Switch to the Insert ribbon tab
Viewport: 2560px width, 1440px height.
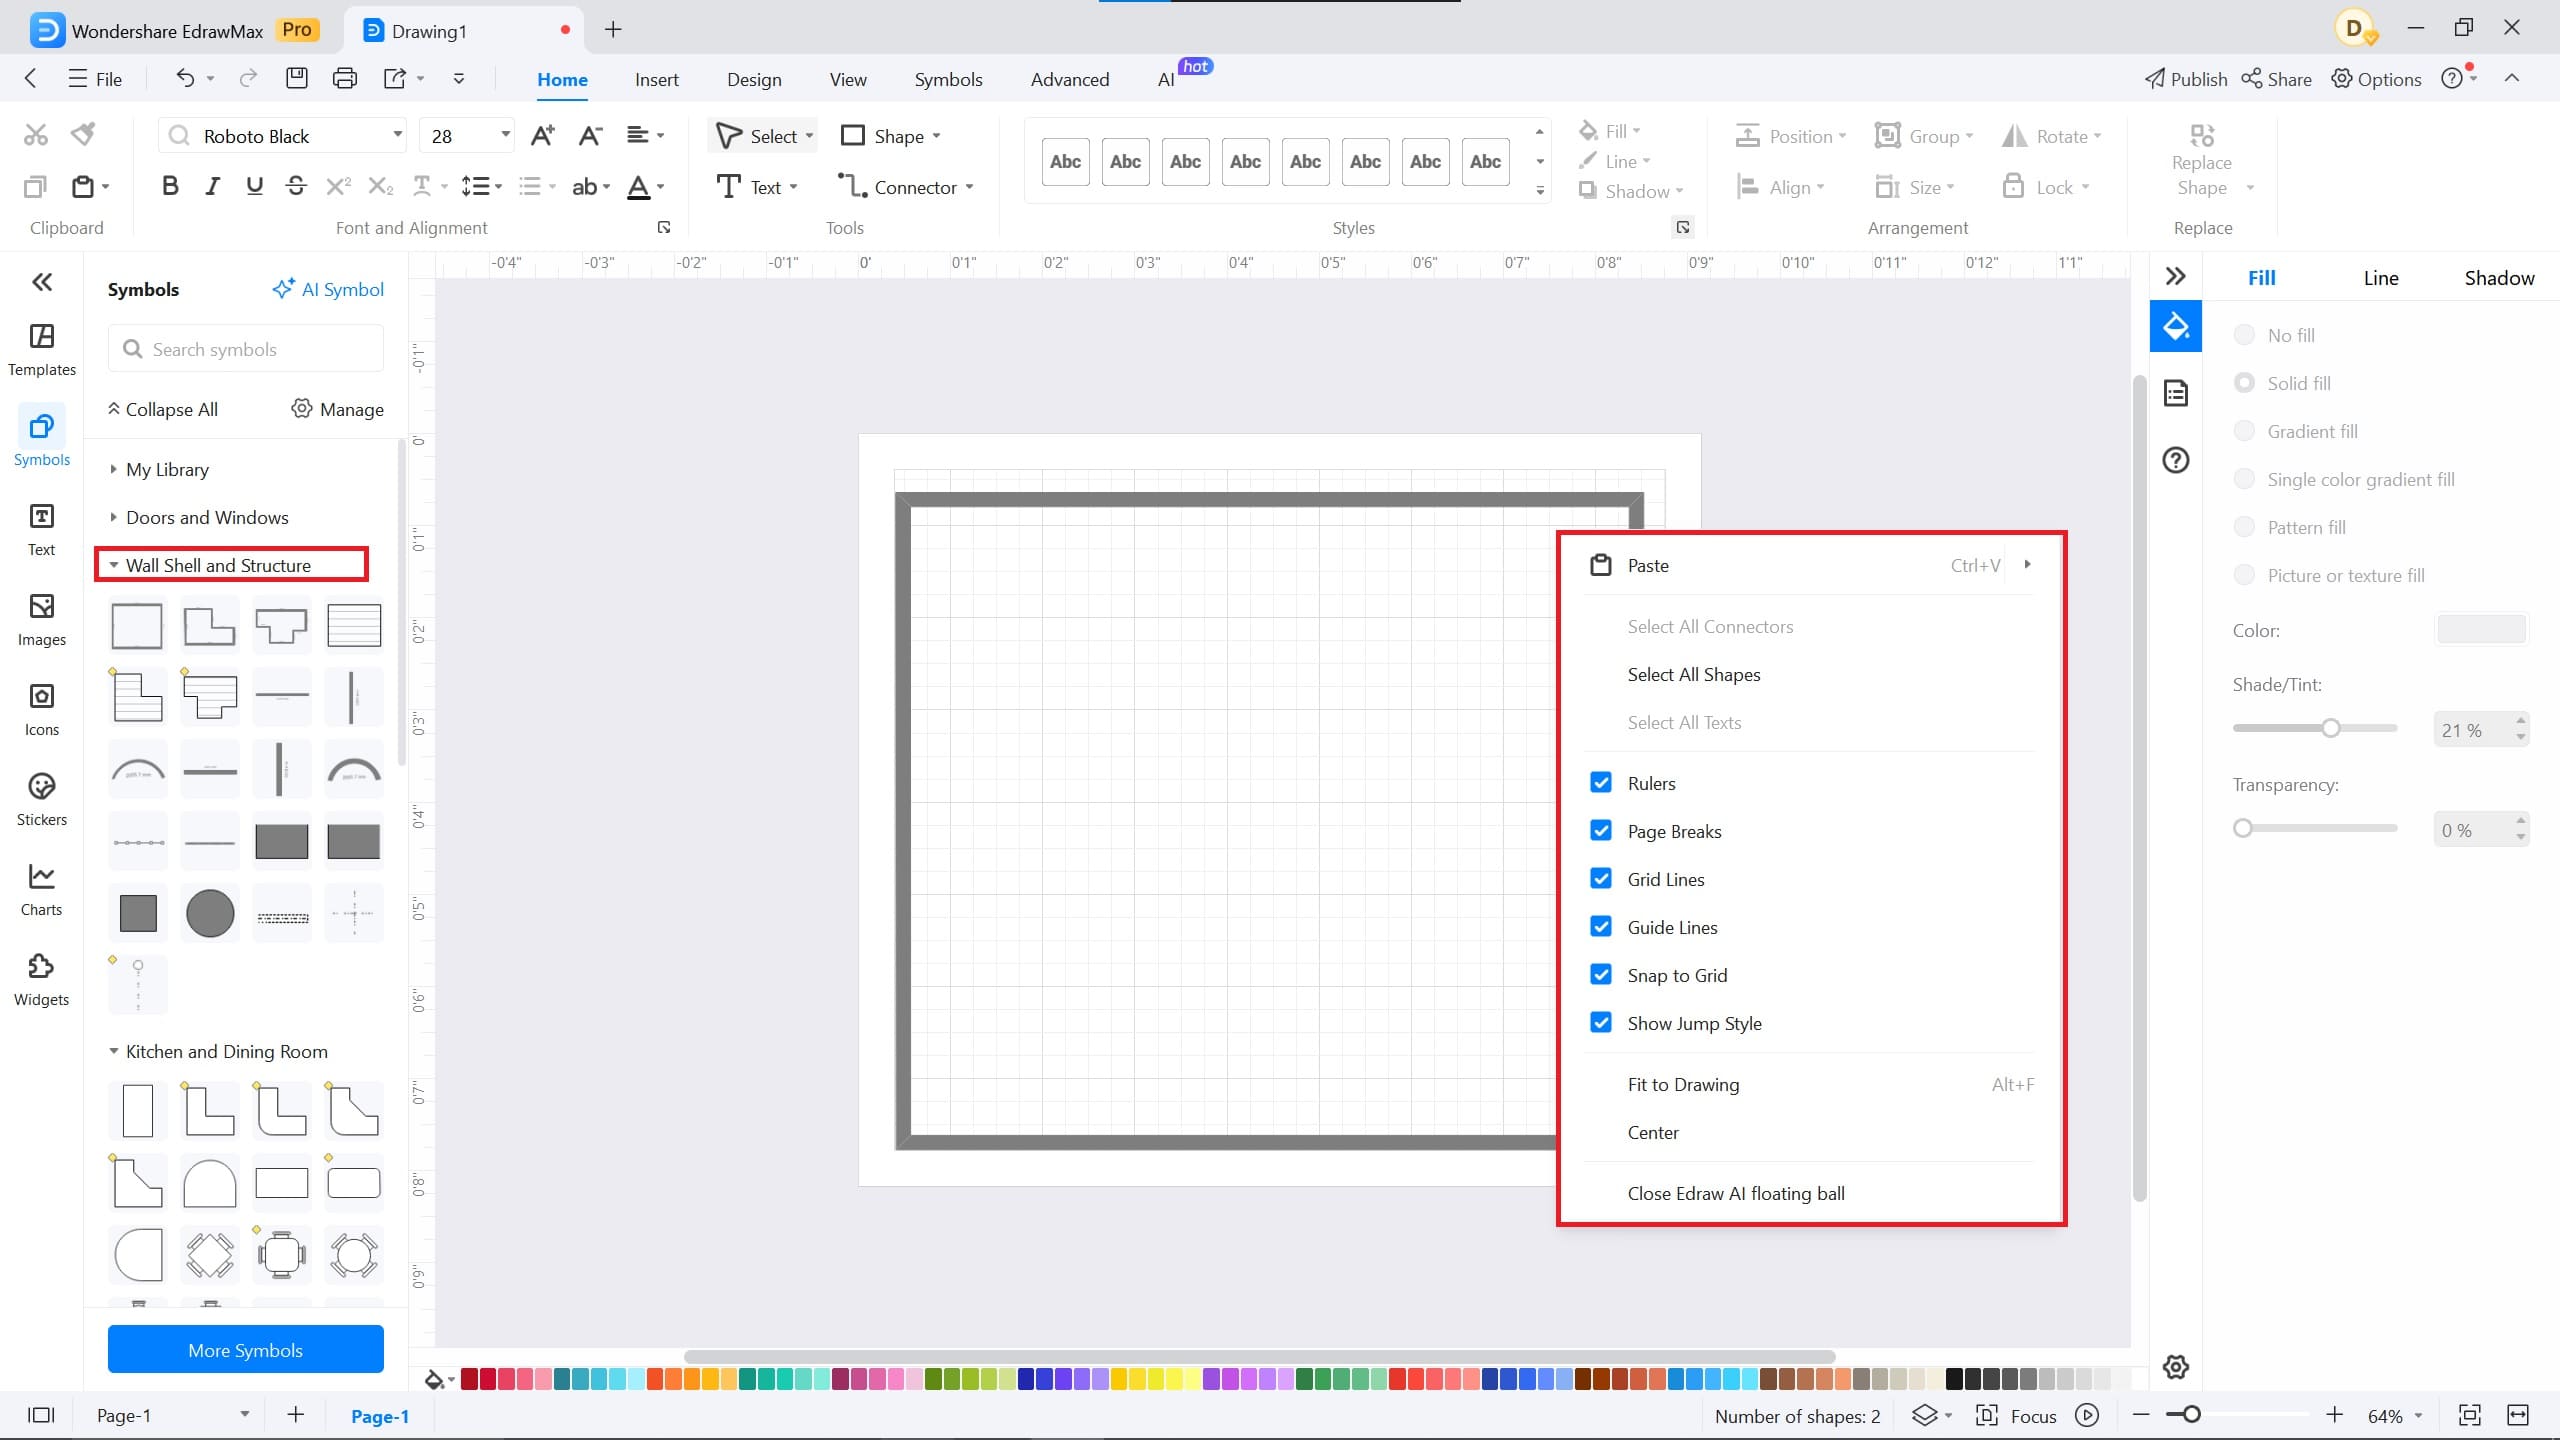point(656,79)
